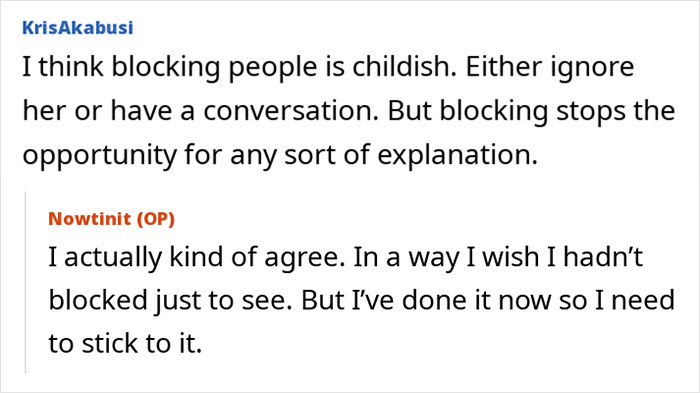Collapse the reply using the thread line
700x393 pixels.
click(x=25, y=282)
